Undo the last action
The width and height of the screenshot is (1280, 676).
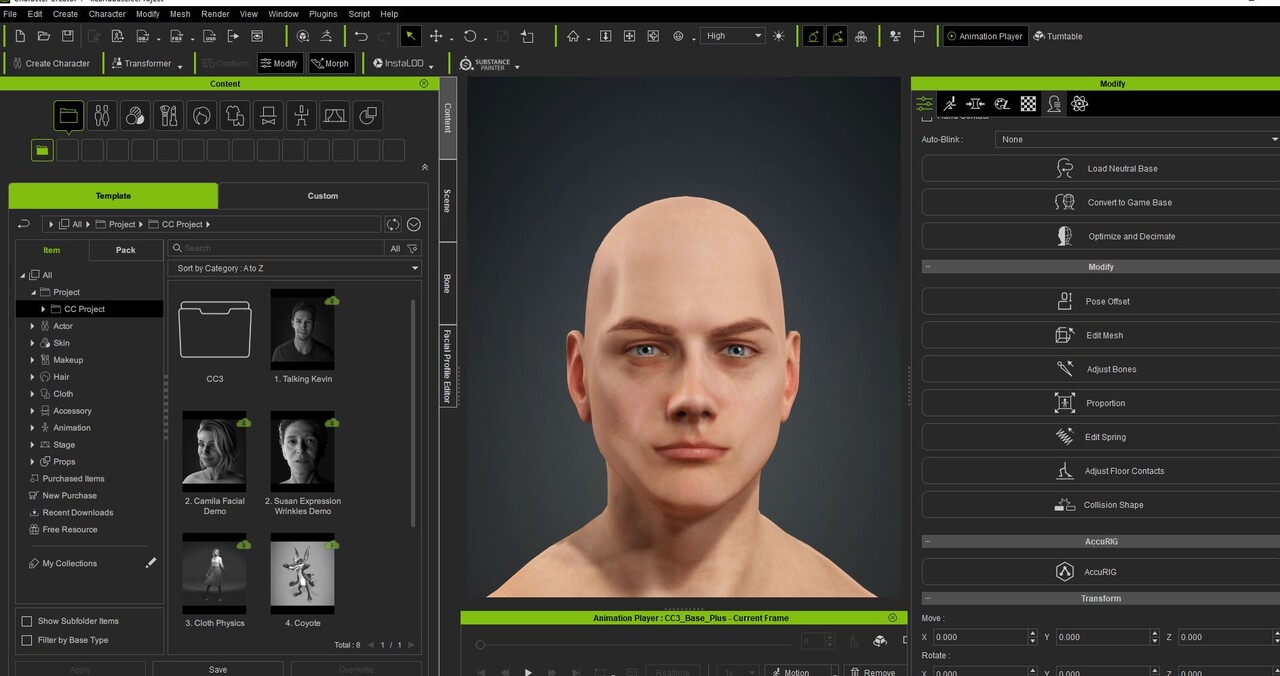coord(361,36)
